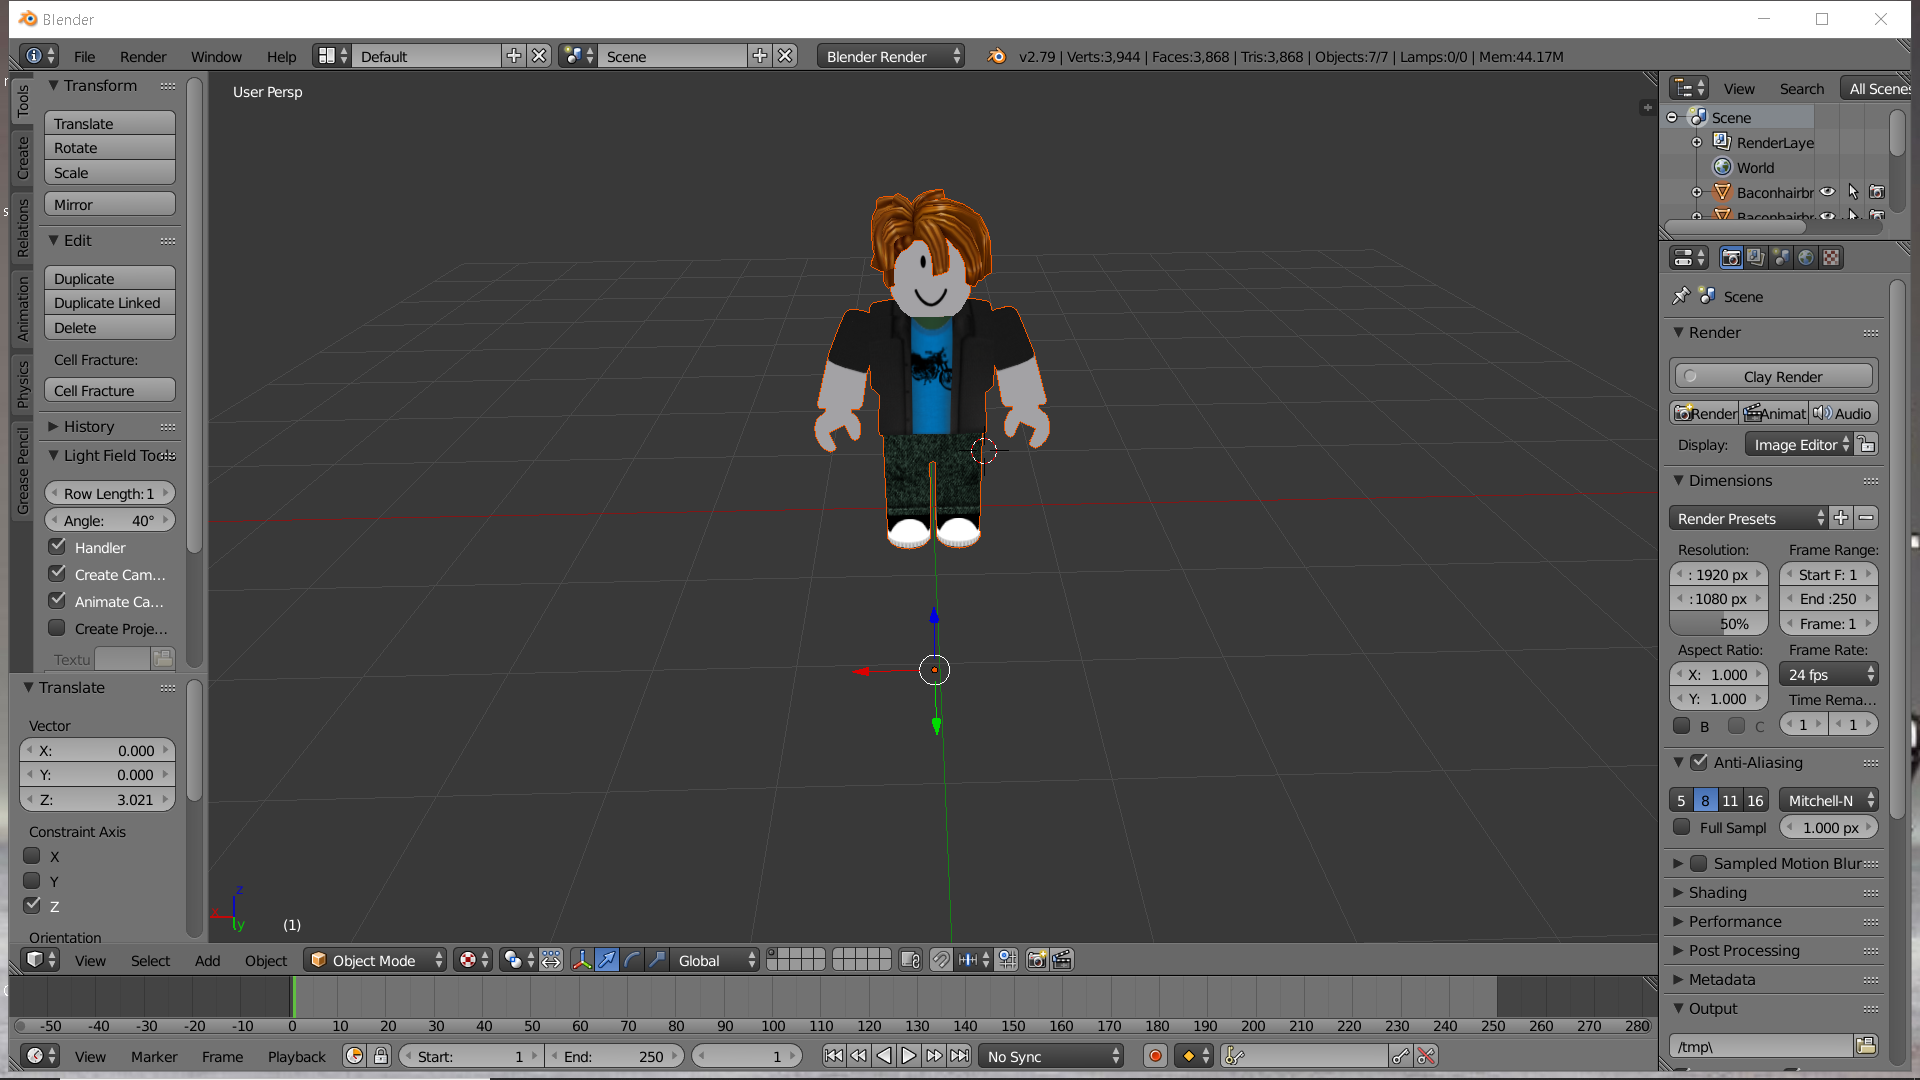Click the OpenGL render image camera icon
Viewport: 1920px width, 1080px height.
point(1037,960)
